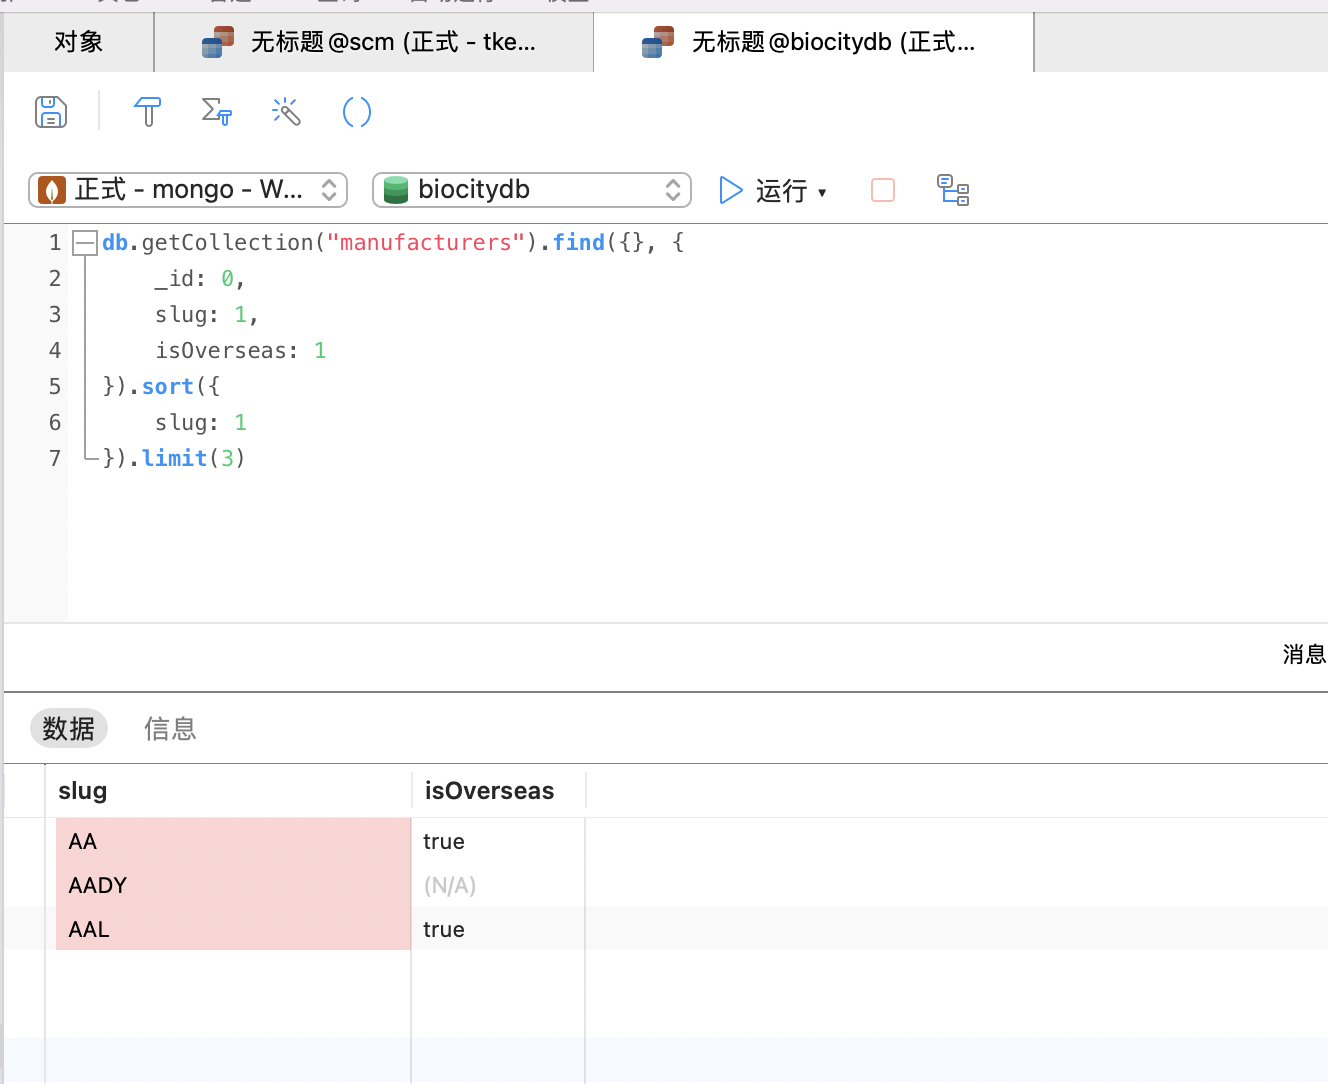This screenshot has width=1328, height=1084.
Task: Select isOverseas true cell in AAL row
Action: pos(498,929)
